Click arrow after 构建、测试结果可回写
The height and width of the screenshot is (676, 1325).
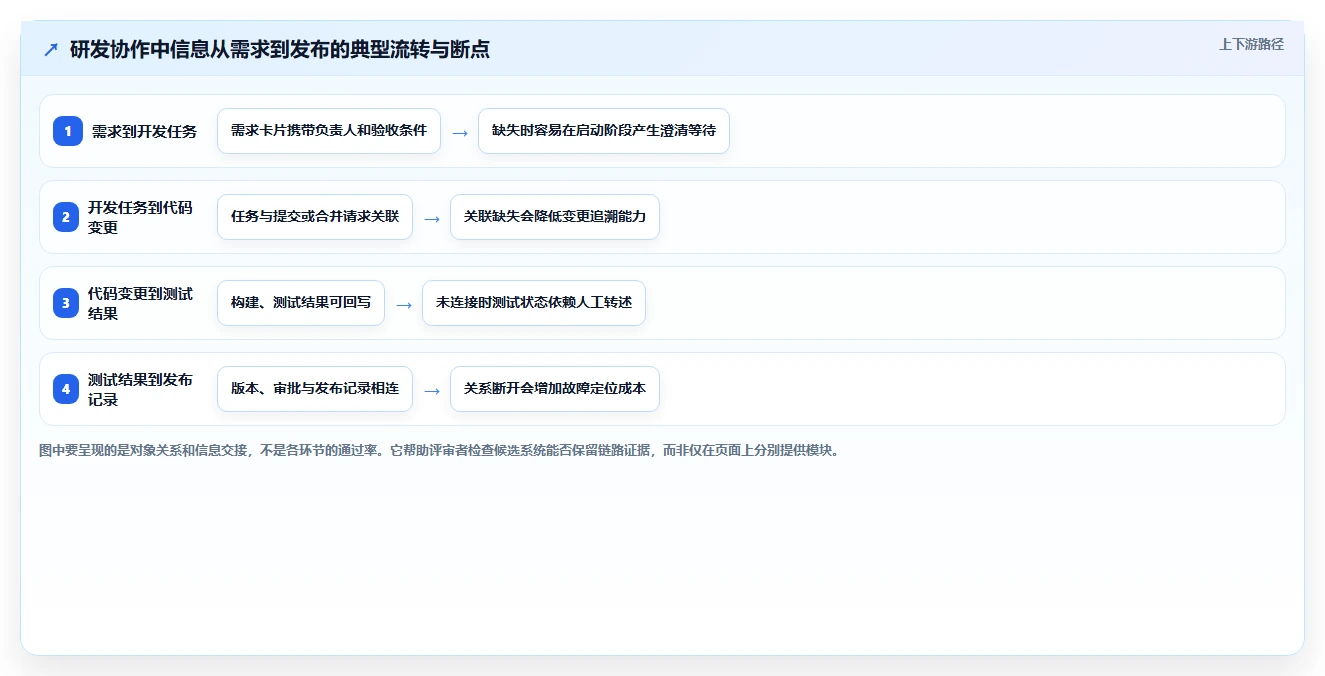click(404, 304)
